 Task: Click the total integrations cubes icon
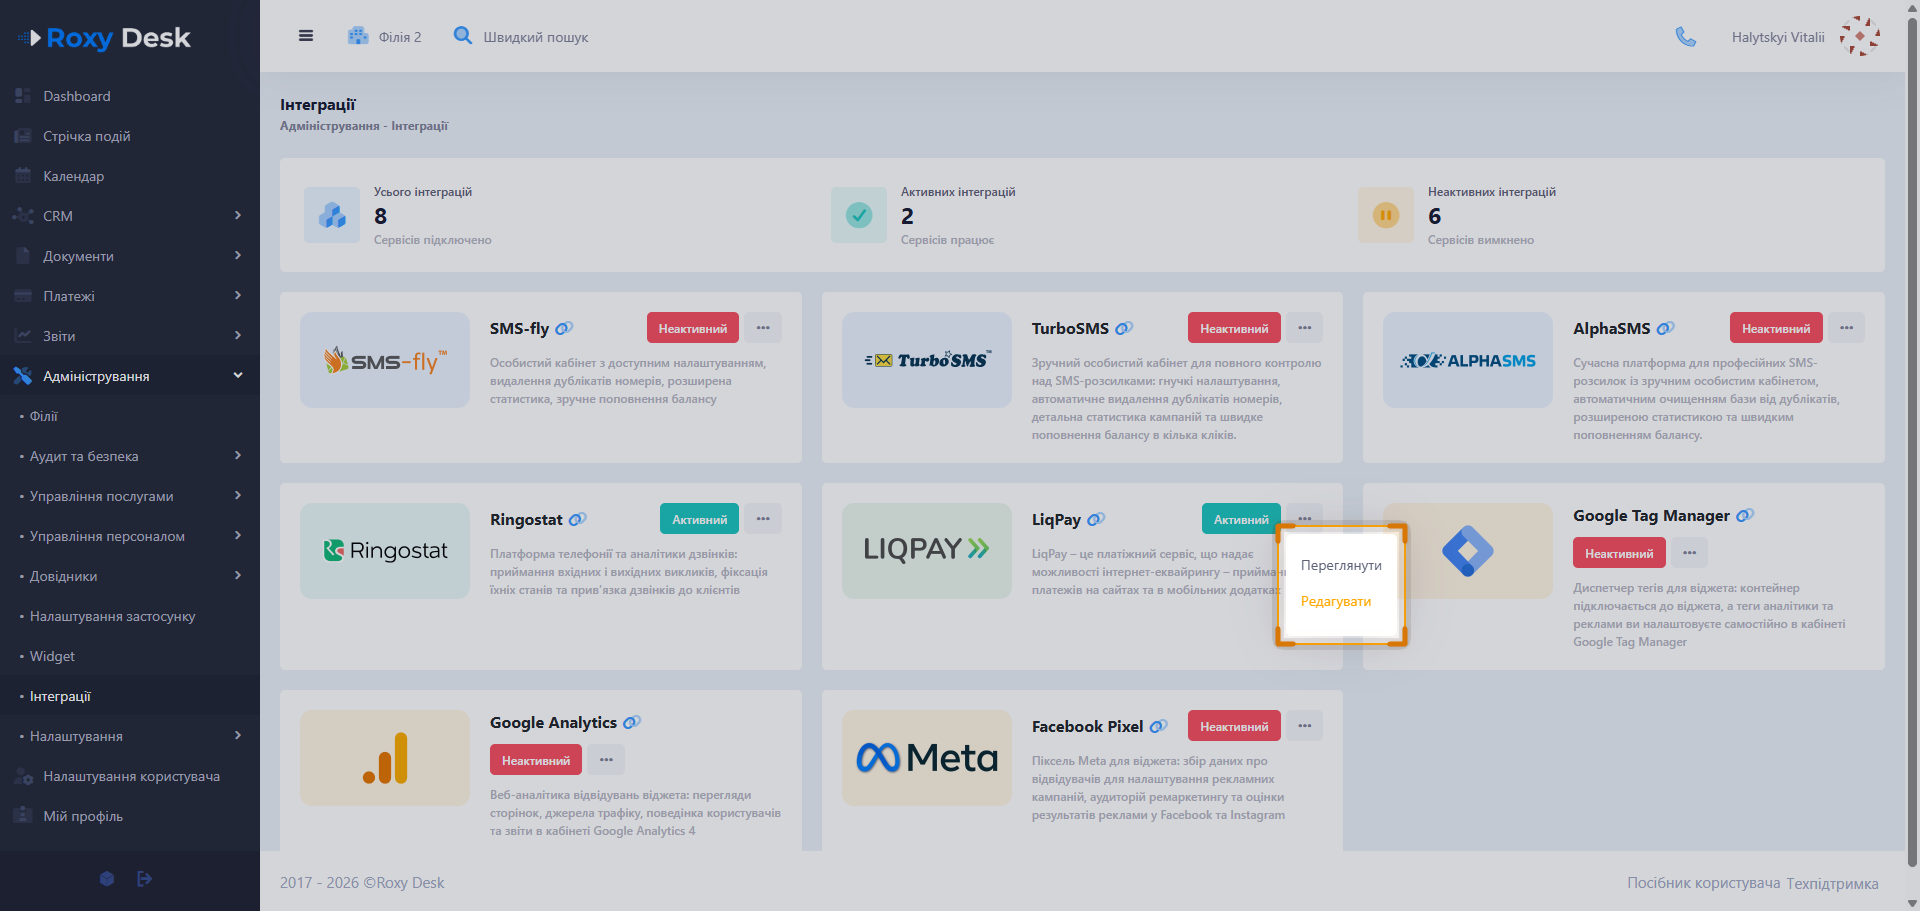332,215
